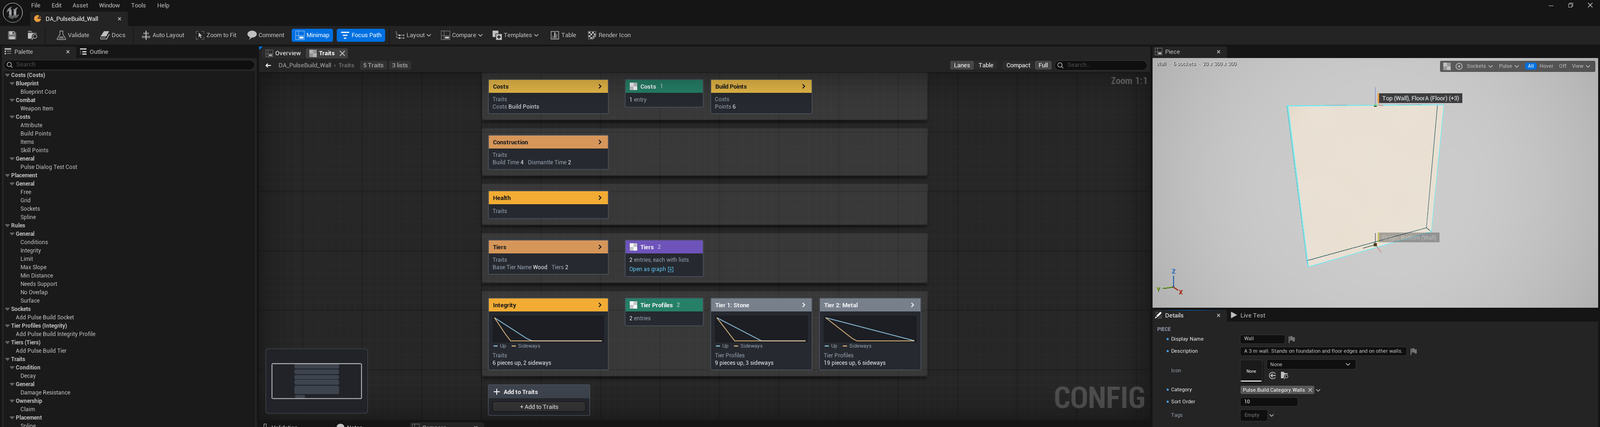Close the Traits tab
The width and height of the screenshot is (1600, 427).
point(342,53)
